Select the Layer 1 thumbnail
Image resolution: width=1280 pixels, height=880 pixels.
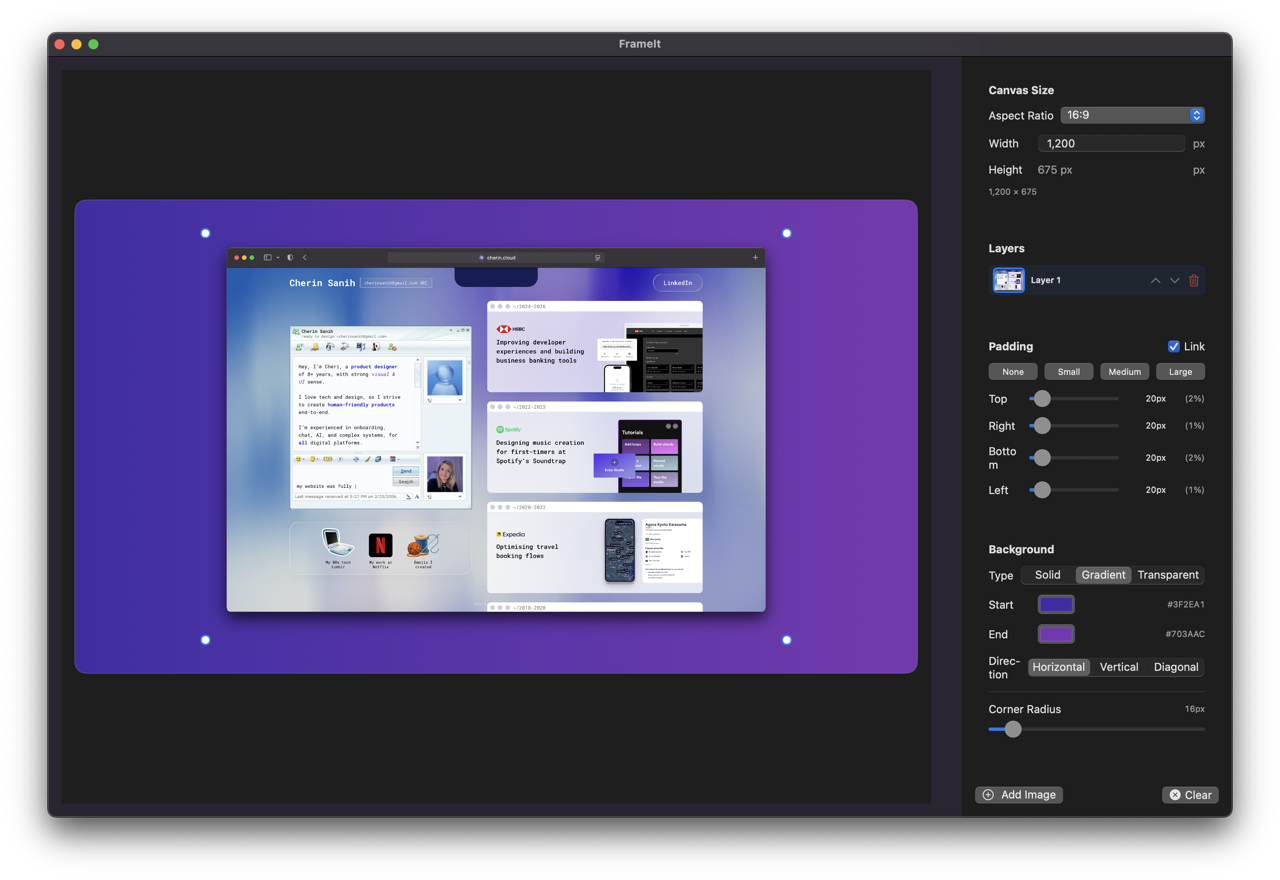1008,280
